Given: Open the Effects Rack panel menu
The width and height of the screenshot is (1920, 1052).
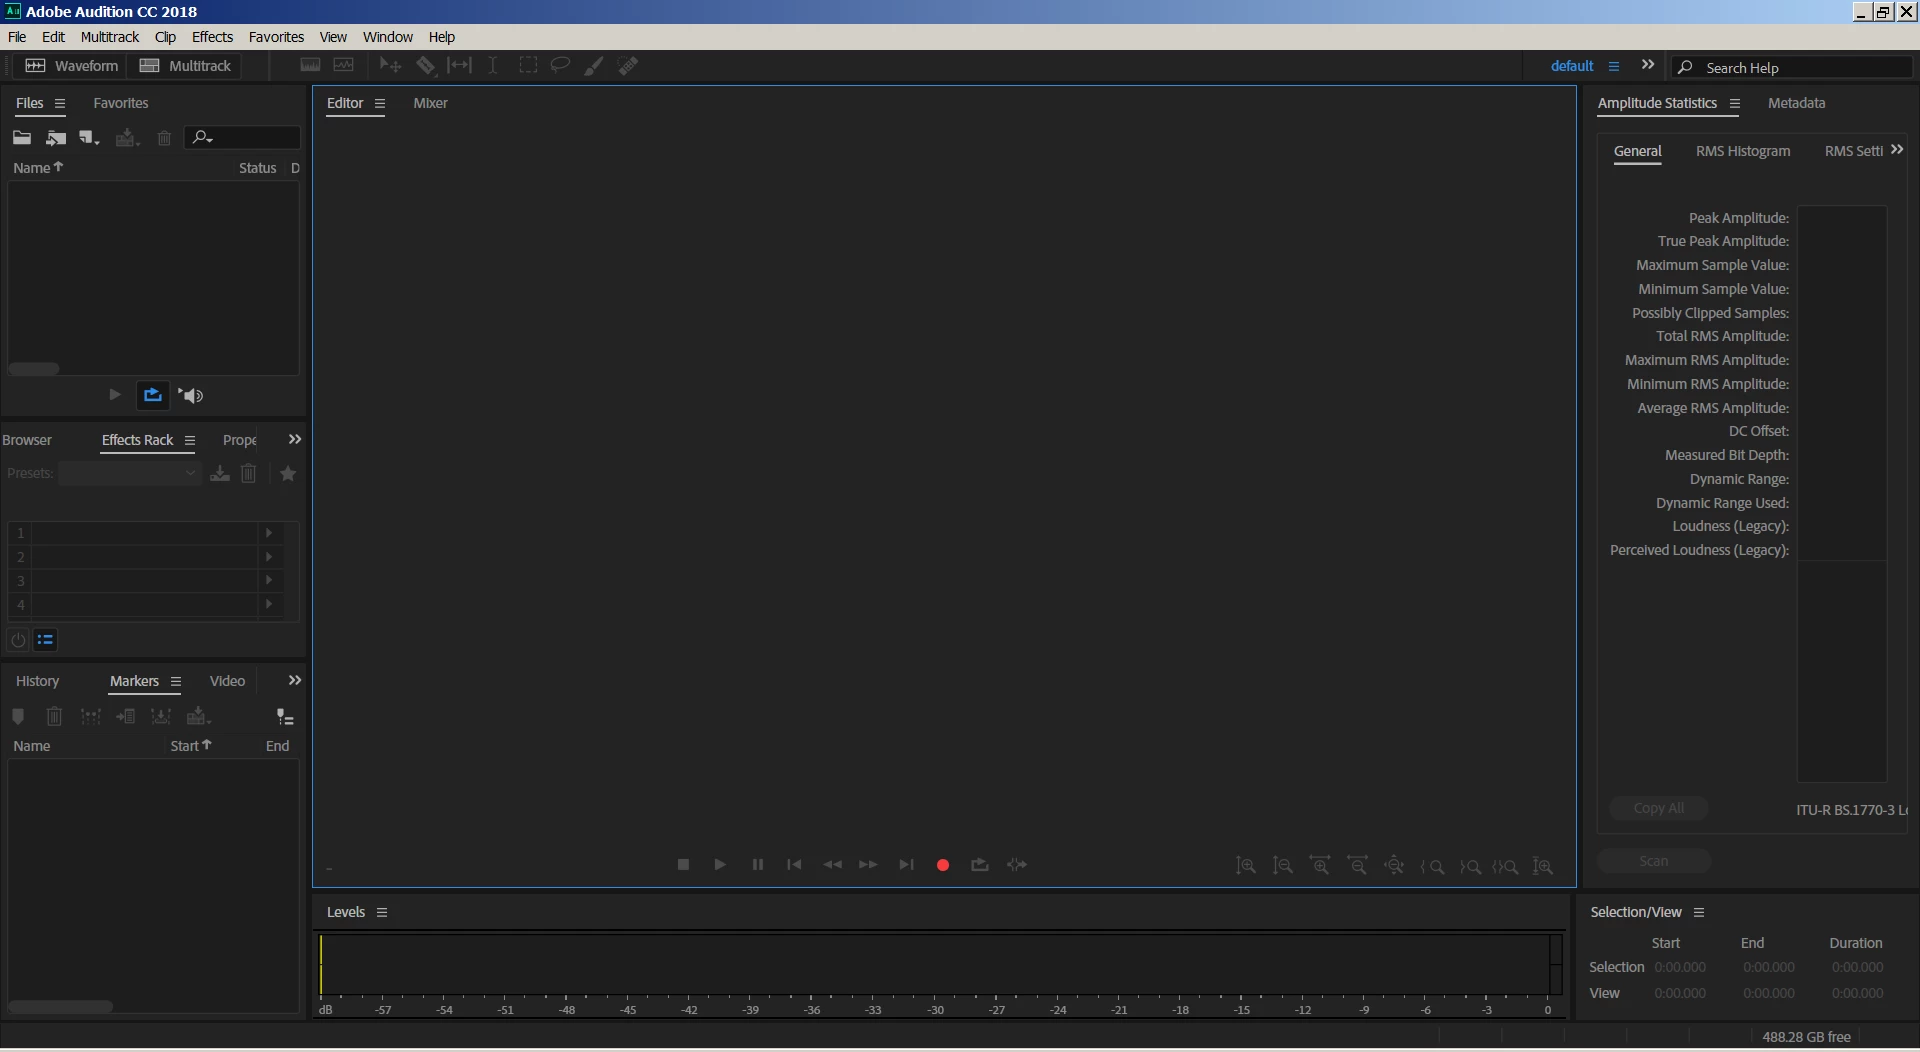Looking at the screenshot, I should (x=190, y=440).
